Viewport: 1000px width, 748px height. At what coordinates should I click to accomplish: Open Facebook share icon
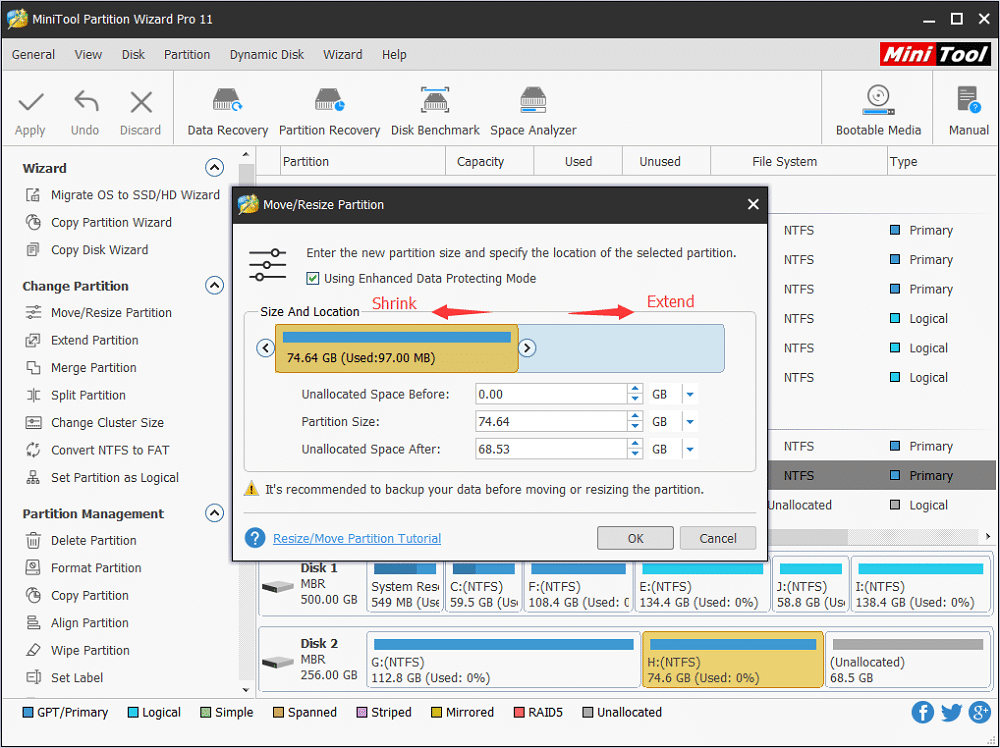pos(922,712)
